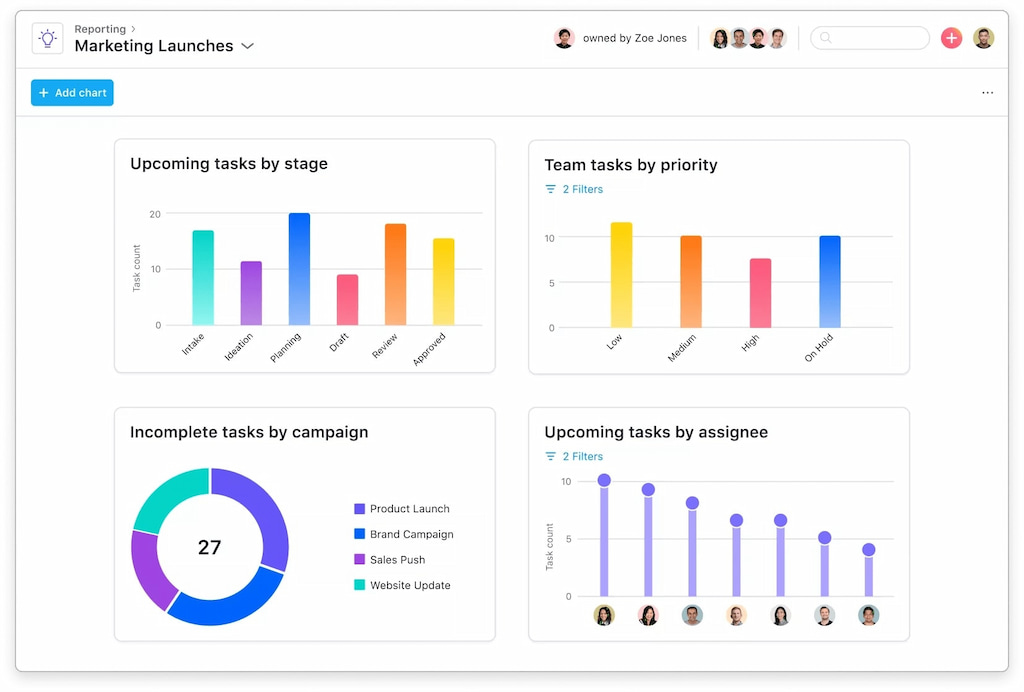Click the filter icon on assignee chart
Viewport: 1024px width, 692px height.
point(551,456)
